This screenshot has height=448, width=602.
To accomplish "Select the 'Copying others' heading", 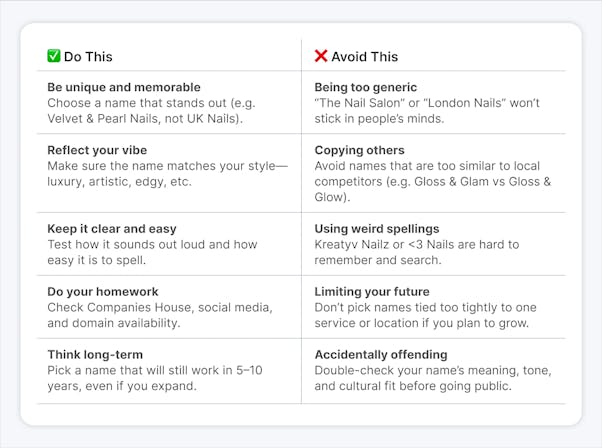I will click(x=359, y=150).
